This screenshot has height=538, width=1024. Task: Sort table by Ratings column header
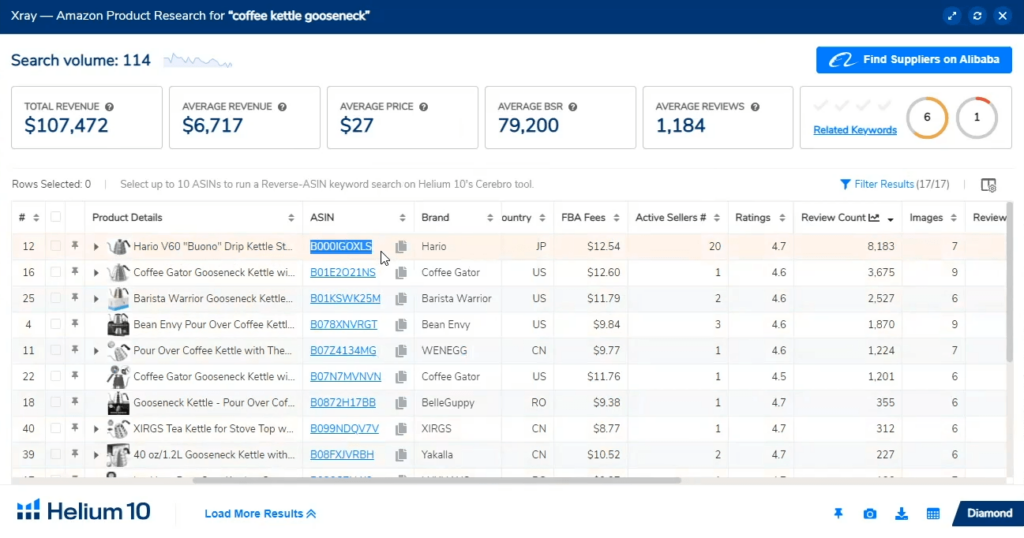[782, 218]
